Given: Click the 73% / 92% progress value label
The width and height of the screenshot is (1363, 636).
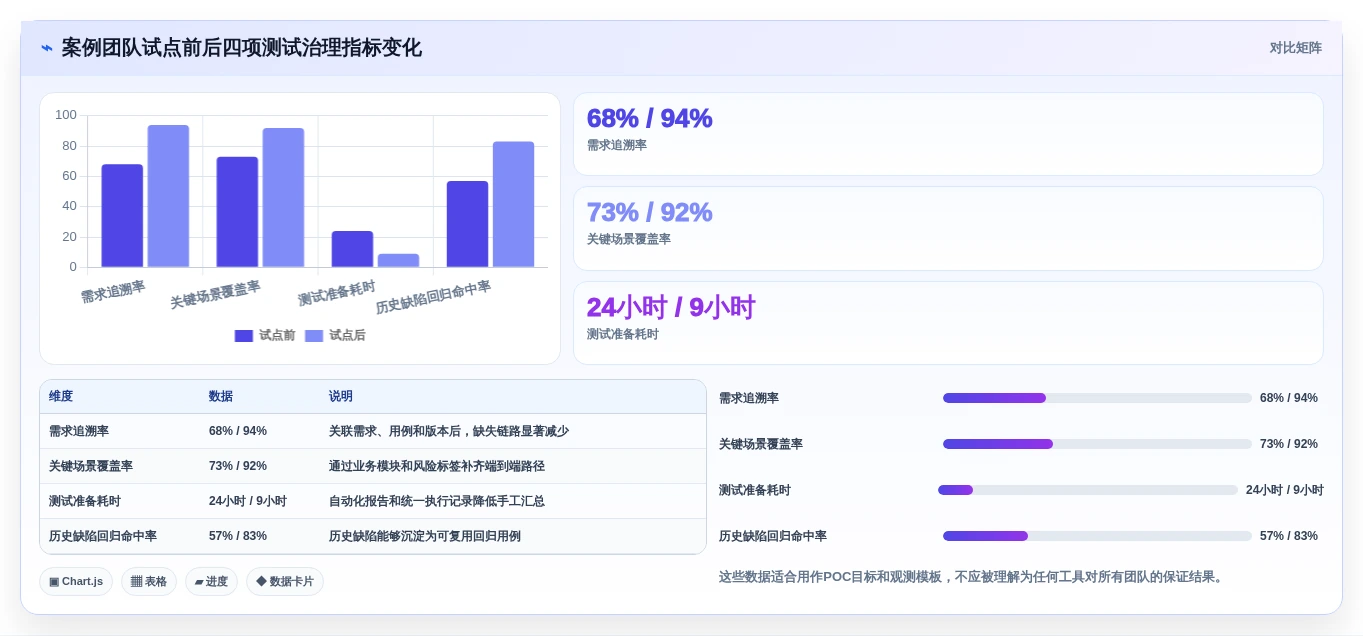Looking at the screenshot, I should coord(1289,444).
